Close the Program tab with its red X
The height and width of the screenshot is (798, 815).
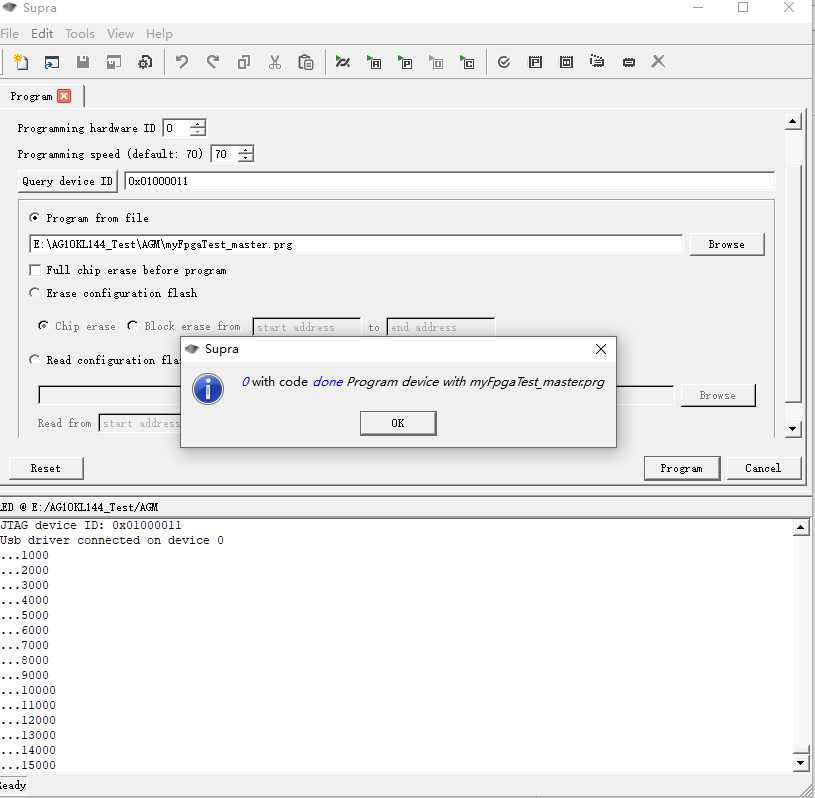coord(64,96)
